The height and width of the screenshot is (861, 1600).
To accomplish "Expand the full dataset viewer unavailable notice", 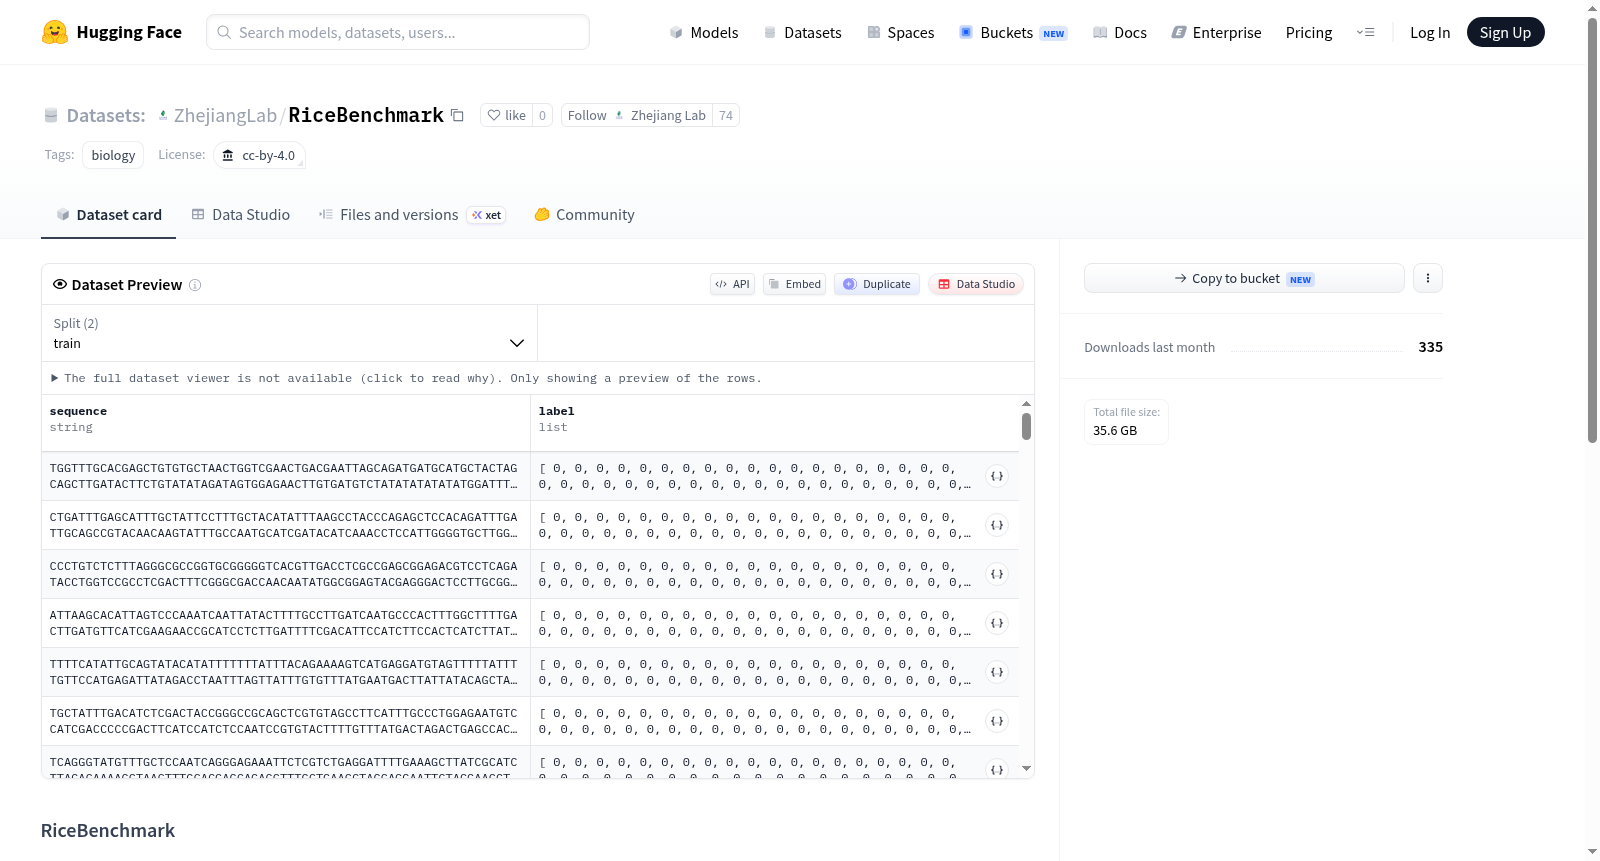I will pyautogui.click(x=406, y=378).
